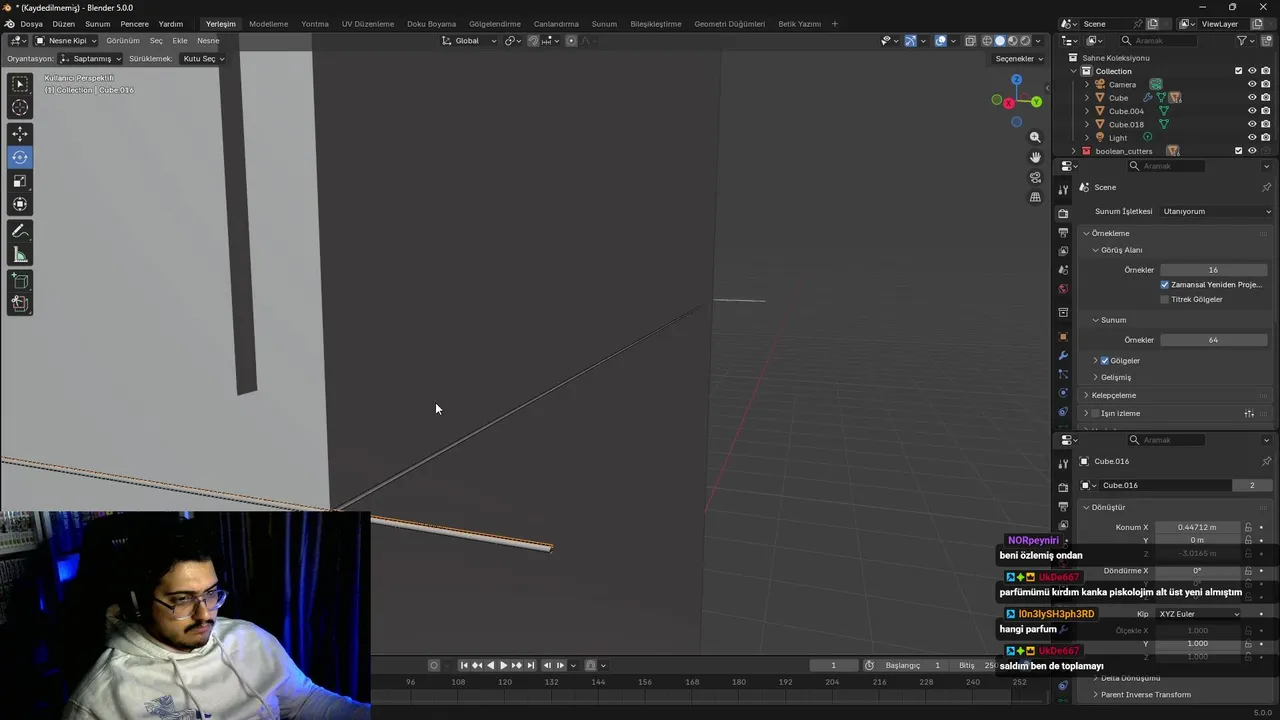Switch to the Gölgelendirme workspace tab

495,24
